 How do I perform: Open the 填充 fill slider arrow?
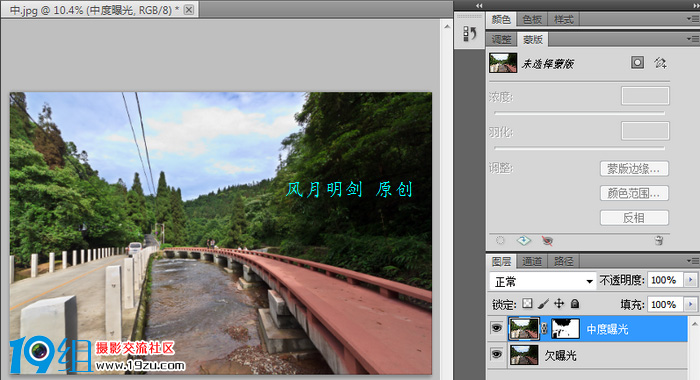[x=690, y=304]
